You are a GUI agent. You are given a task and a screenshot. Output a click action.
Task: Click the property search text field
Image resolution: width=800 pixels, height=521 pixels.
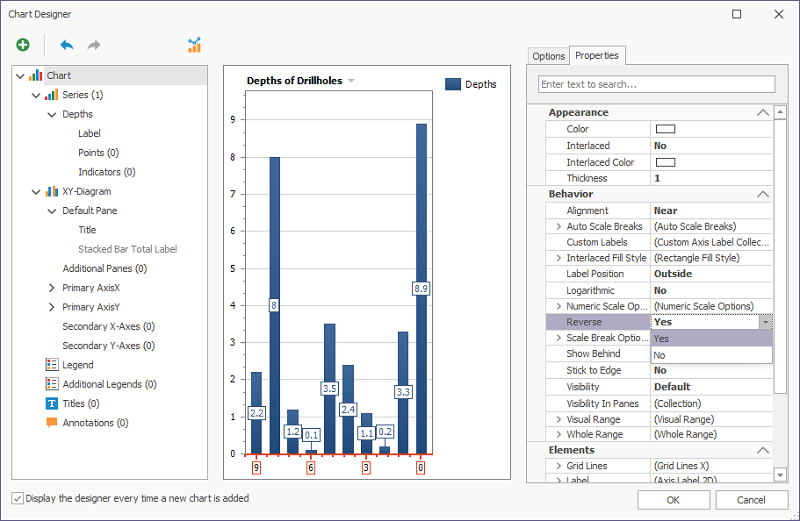pos(656,85)
